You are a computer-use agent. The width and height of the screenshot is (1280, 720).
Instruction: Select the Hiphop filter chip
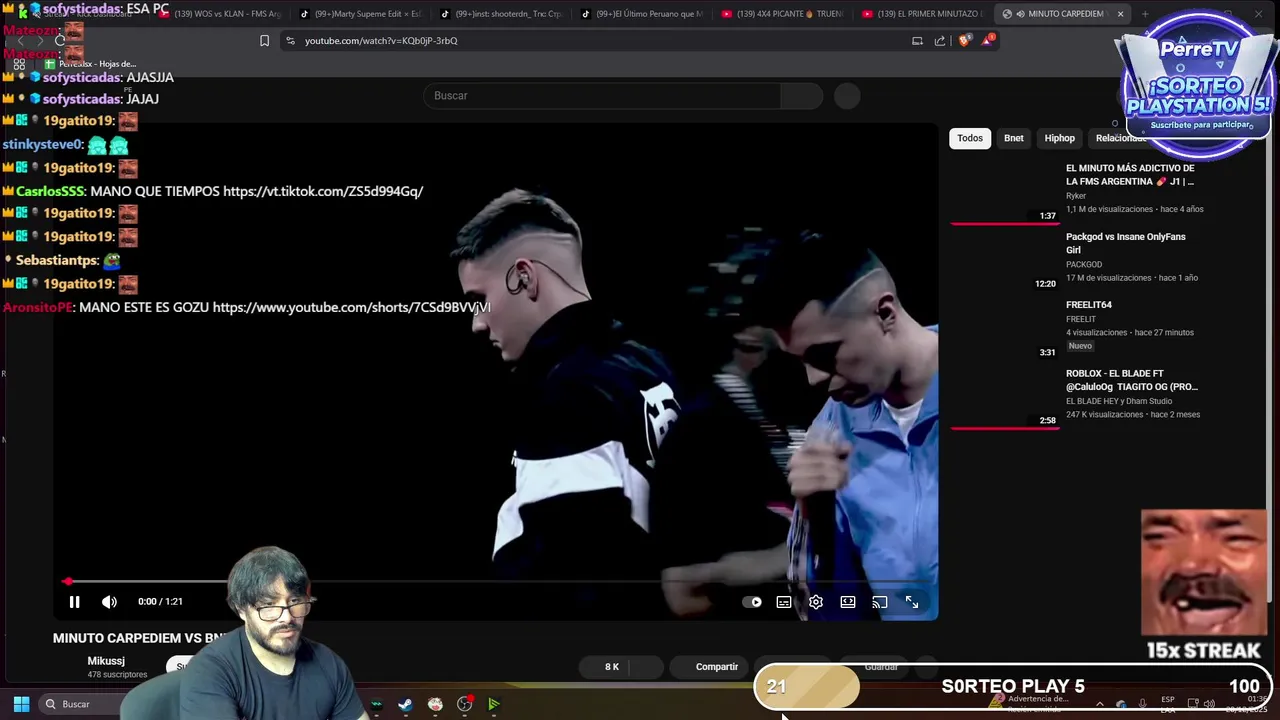1060,138
